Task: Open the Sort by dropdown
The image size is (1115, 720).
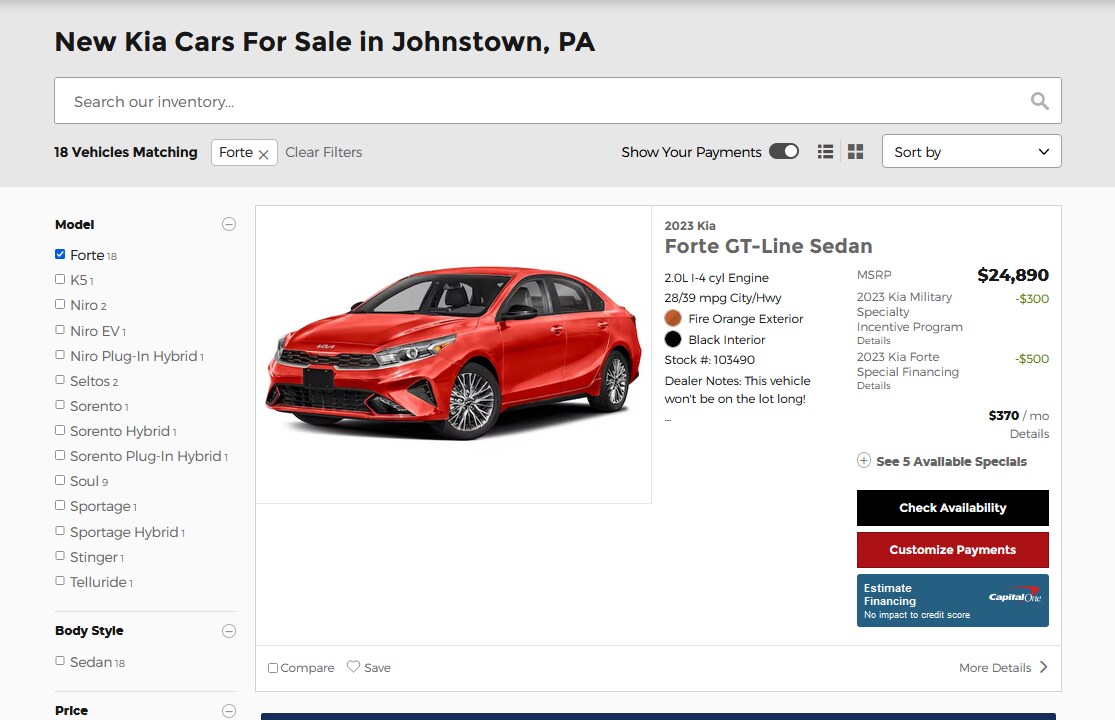Action: coord(971,151)
